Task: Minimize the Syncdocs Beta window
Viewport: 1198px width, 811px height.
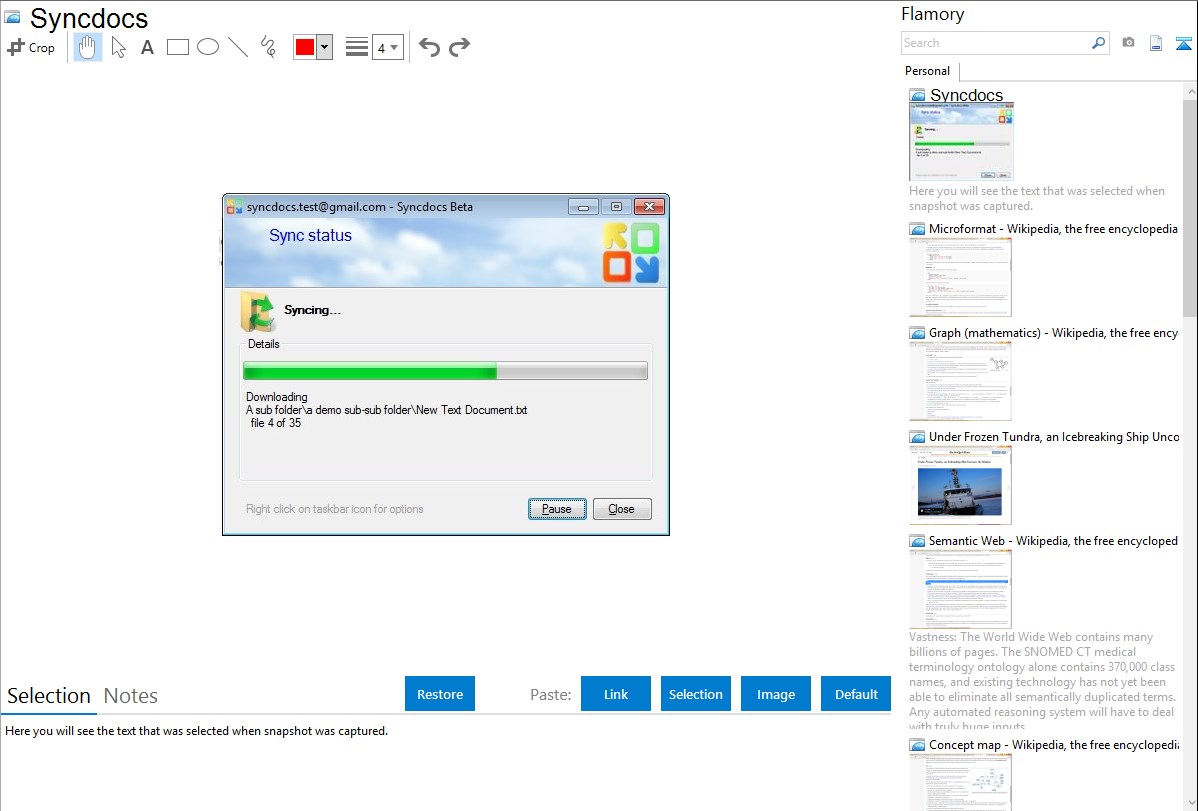Action: [x=584, y=206]
